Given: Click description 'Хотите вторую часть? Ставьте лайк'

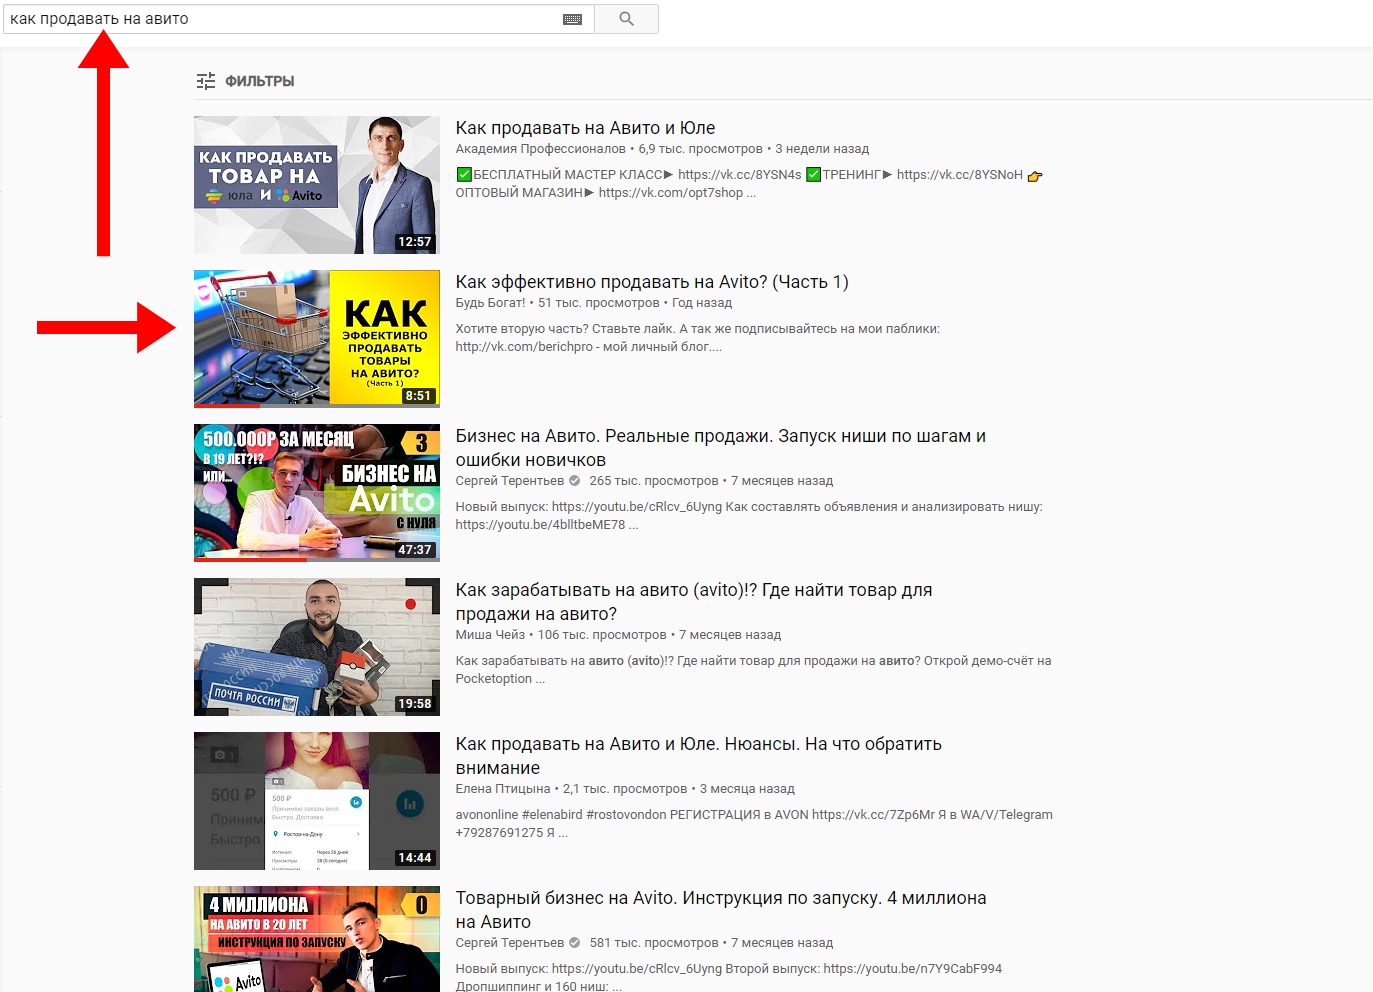Looking at the screenshot, I should (x=697, y=338).
